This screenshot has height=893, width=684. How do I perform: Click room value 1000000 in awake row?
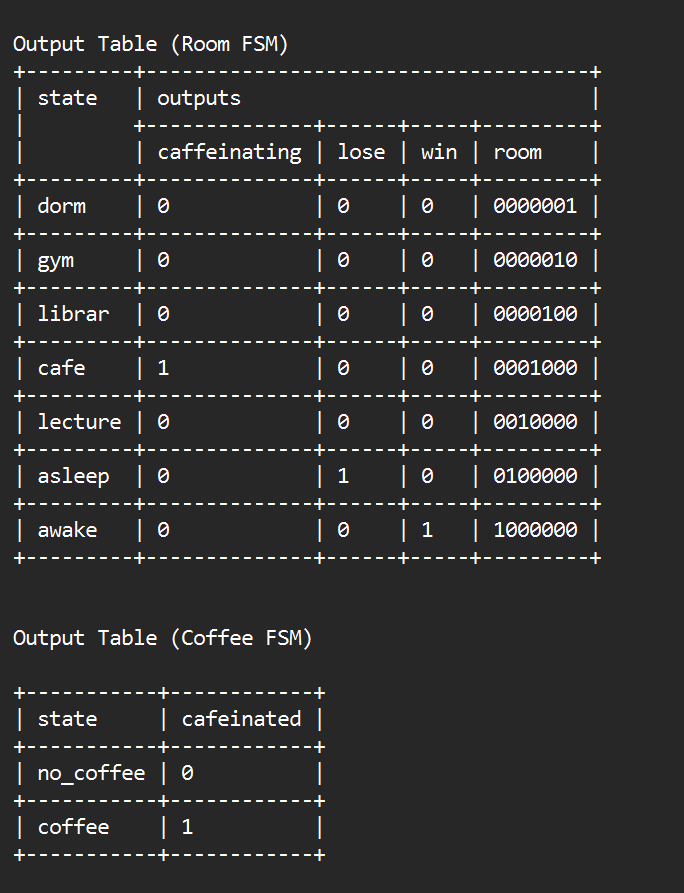click(x=535, y=530)
